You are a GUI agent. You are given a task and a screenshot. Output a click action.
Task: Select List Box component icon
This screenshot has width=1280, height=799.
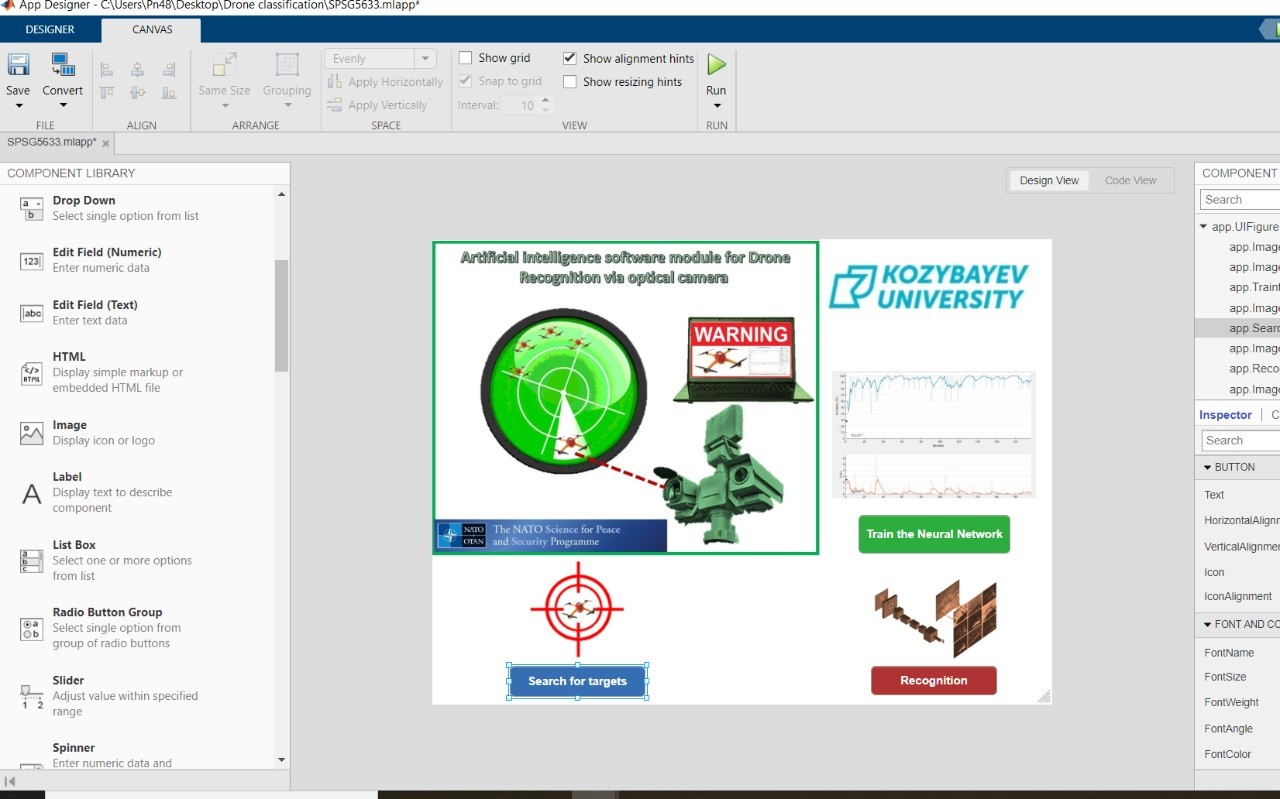[x=32, y=561]
